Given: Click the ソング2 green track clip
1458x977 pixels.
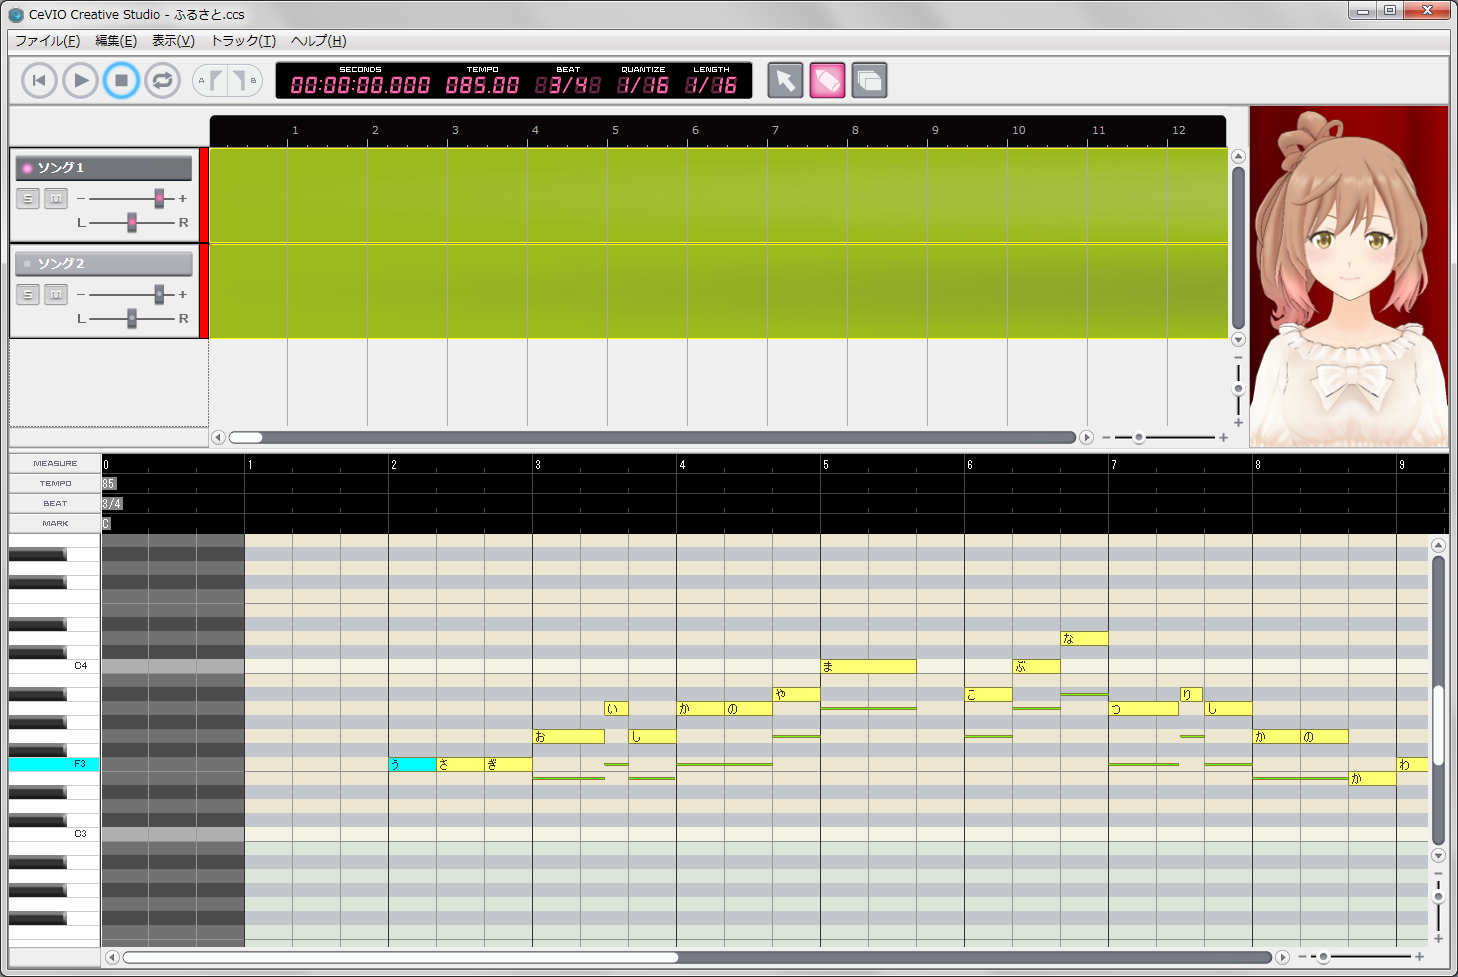Looking at the screenshot, I should (718, 291).
